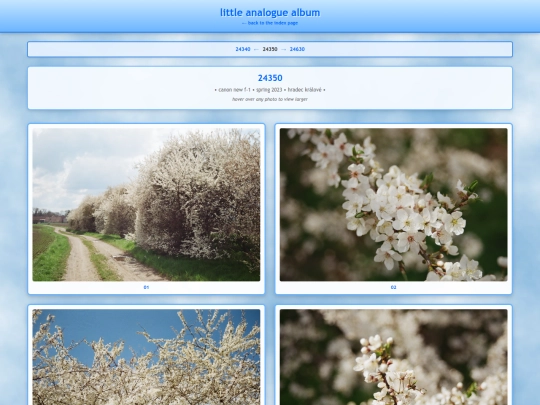
Task: Open photo 02 white blossom close-up
Action: (394, 205)
